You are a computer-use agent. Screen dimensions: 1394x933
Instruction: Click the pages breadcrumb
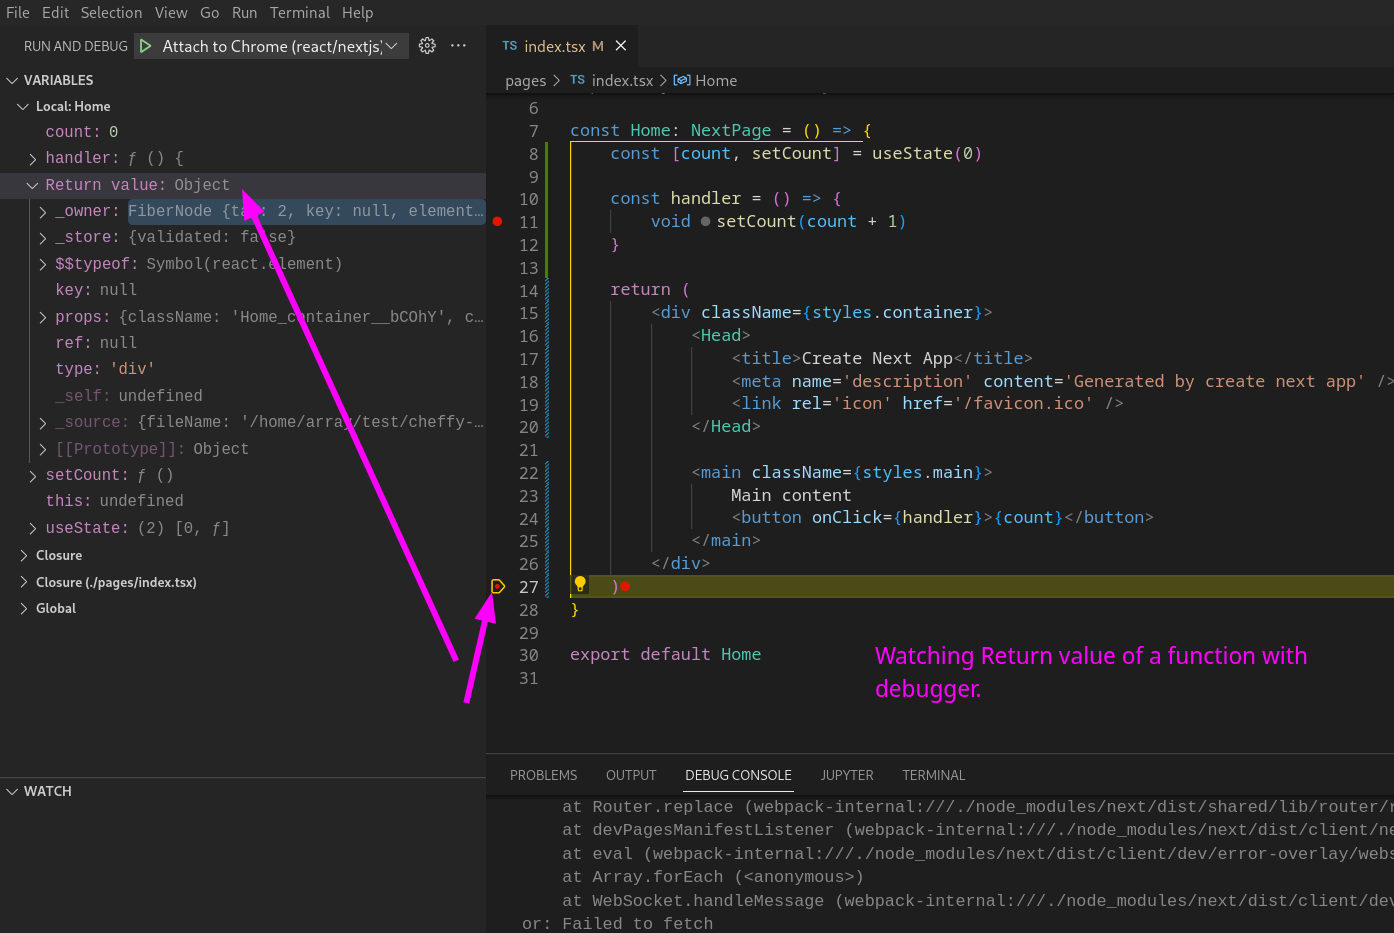[525, 81]
